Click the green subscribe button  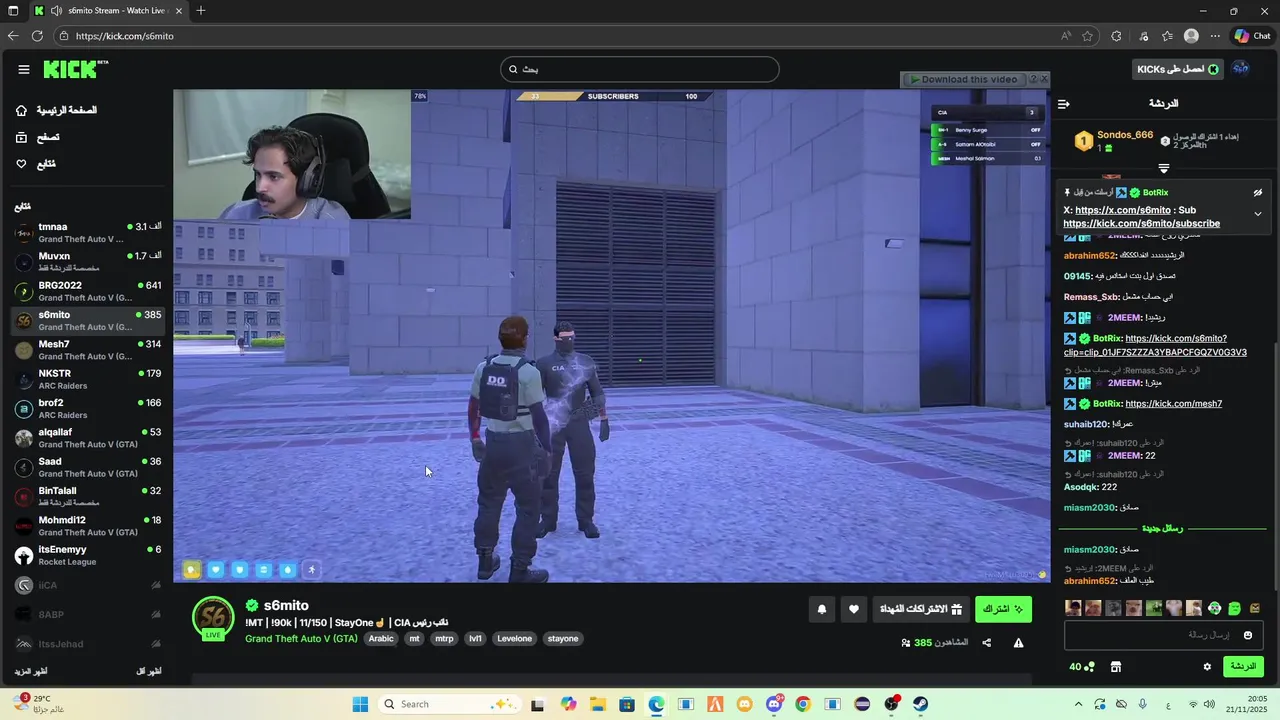[1003, 609]
